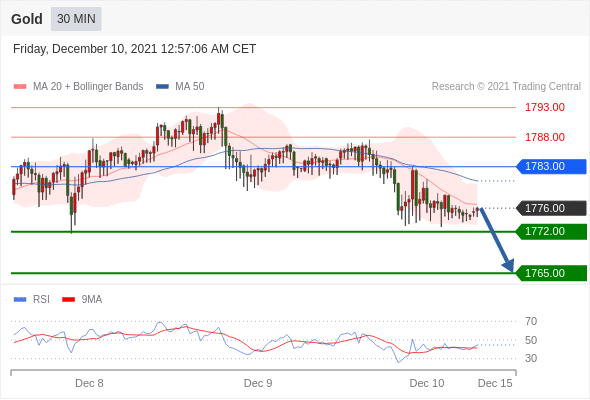Select the 1765.00 target price tag

pos(551,273)
